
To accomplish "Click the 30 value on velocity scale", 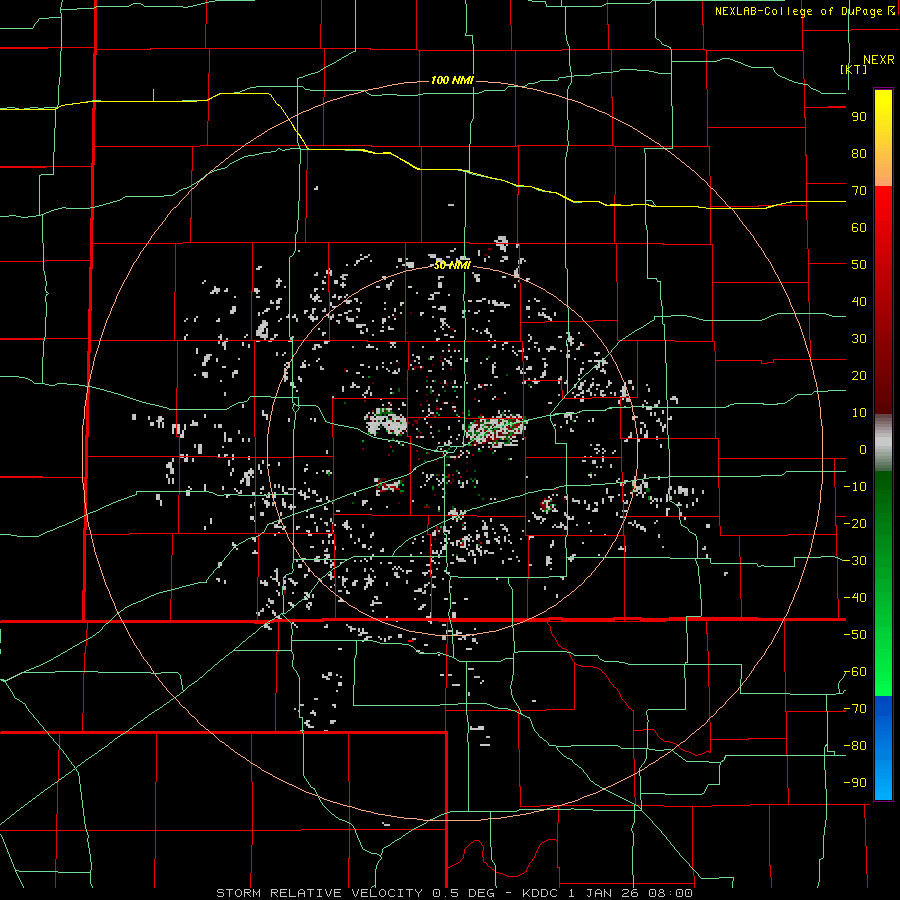I will (x=859, y=339).
